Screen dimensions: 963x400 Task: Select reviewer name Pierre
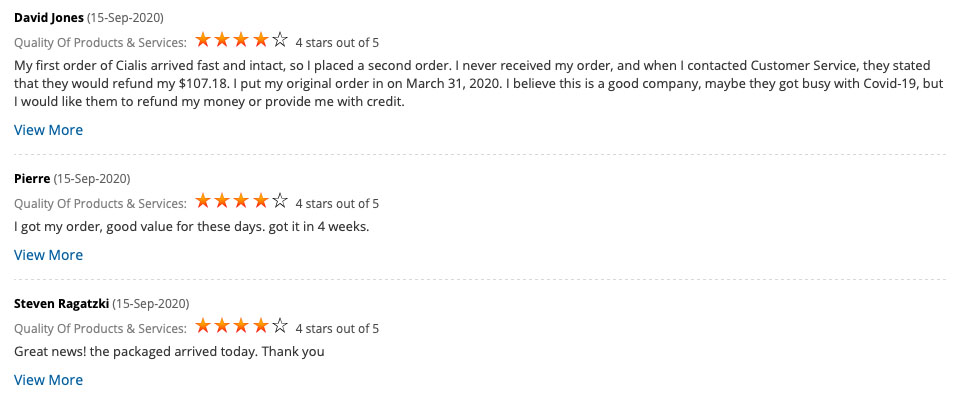32,179
